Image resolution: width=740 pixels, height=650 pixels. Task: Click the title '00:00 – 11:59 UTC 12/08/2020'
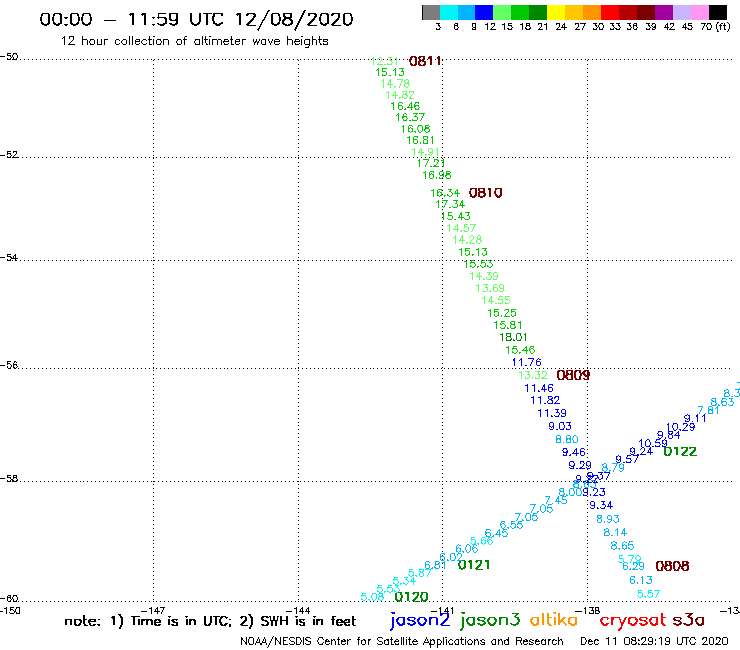pyautogui.click(x=196, y=19)
